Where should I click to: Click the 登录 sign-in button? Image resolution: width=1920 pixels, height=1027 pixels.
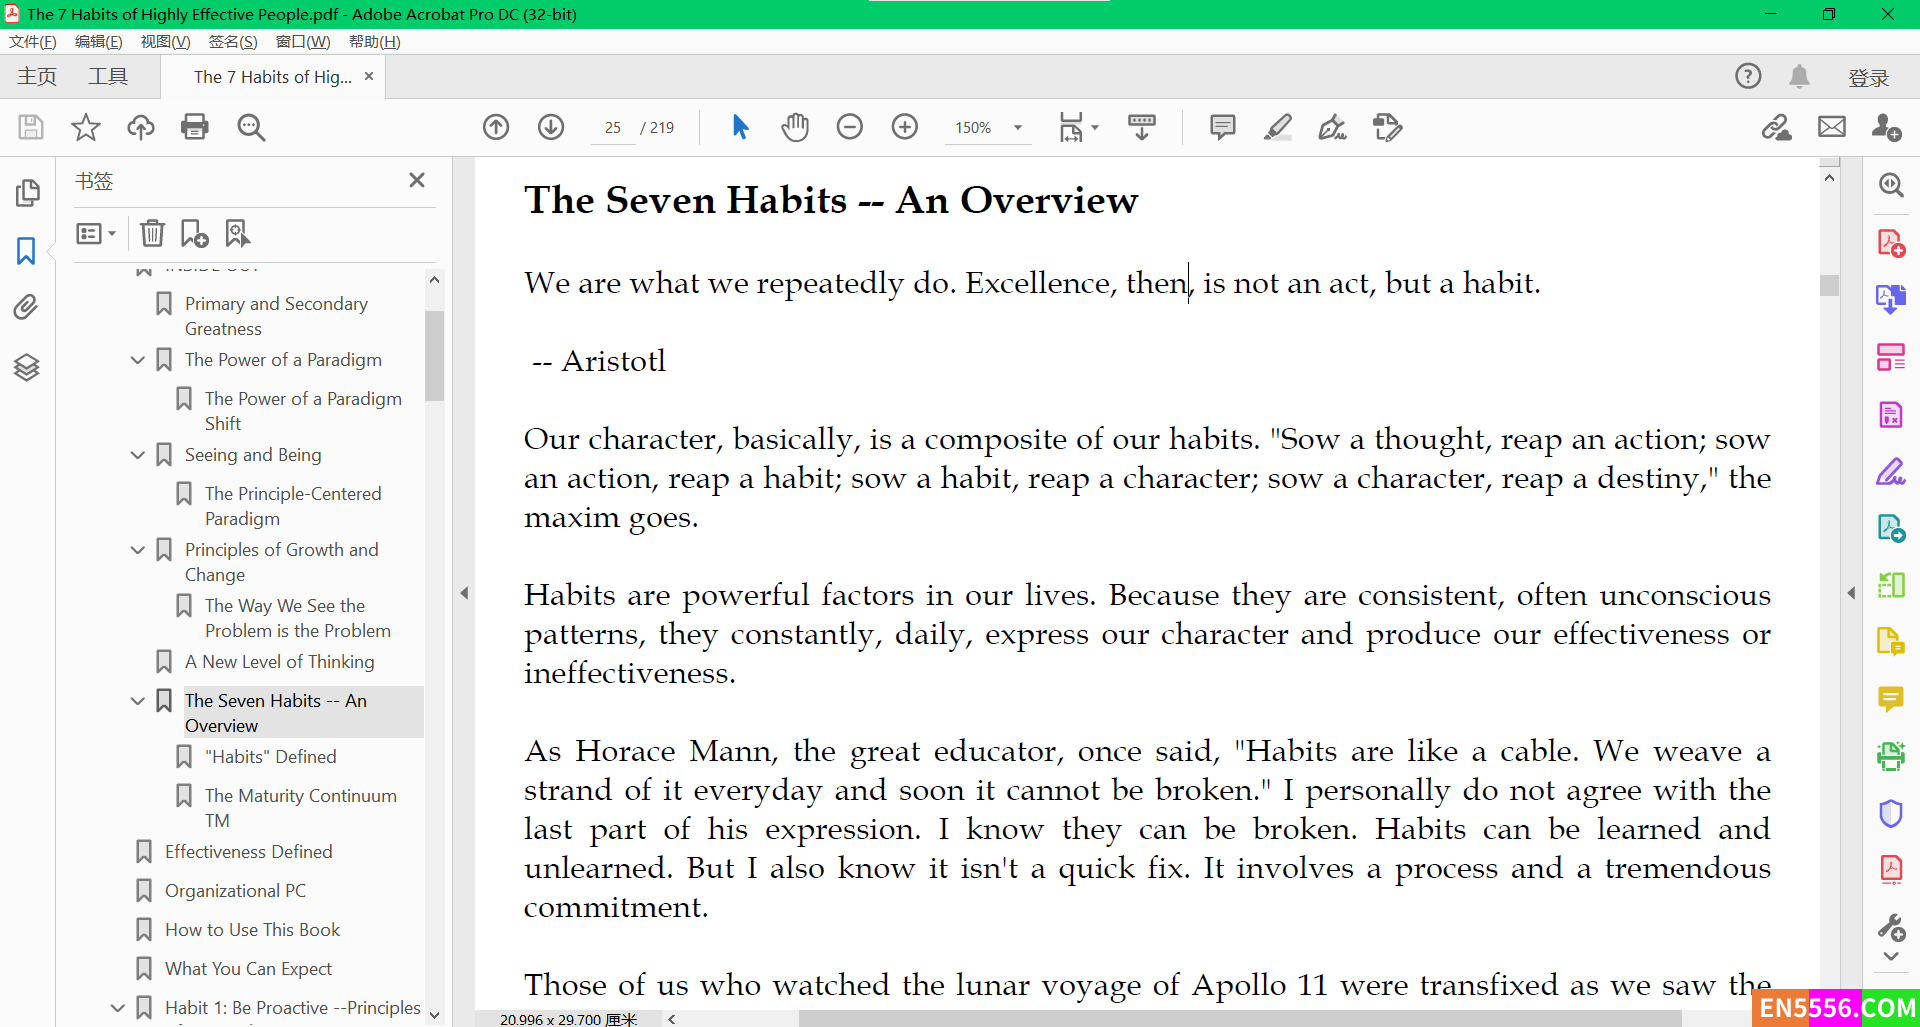pos(1868,77)
